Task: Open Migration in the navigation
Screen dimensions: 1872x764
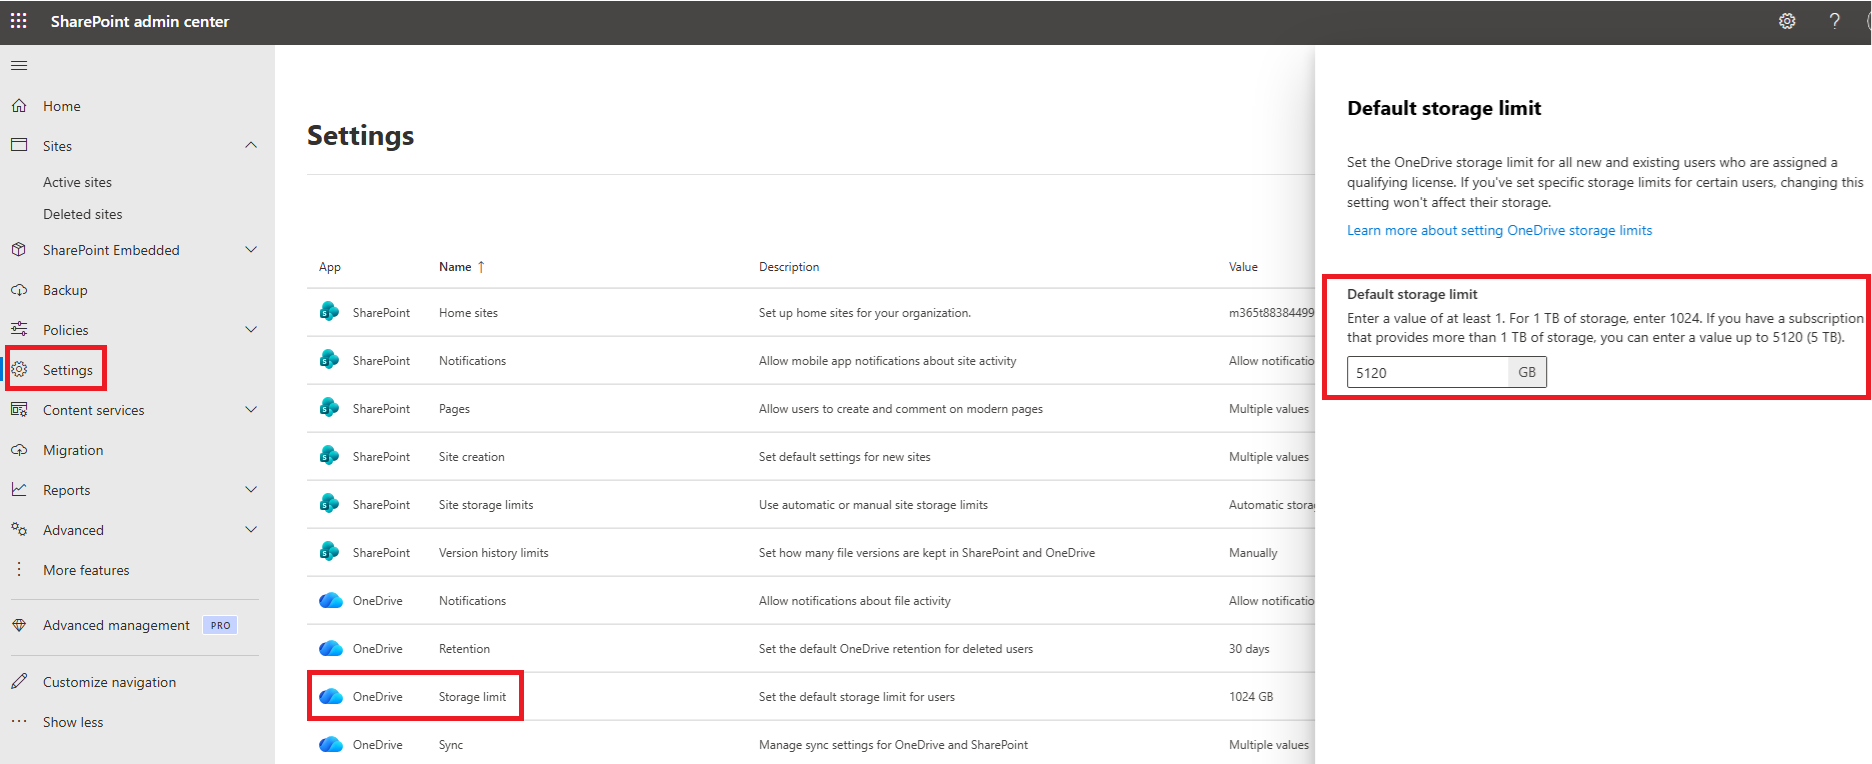Action: (73, 450)
